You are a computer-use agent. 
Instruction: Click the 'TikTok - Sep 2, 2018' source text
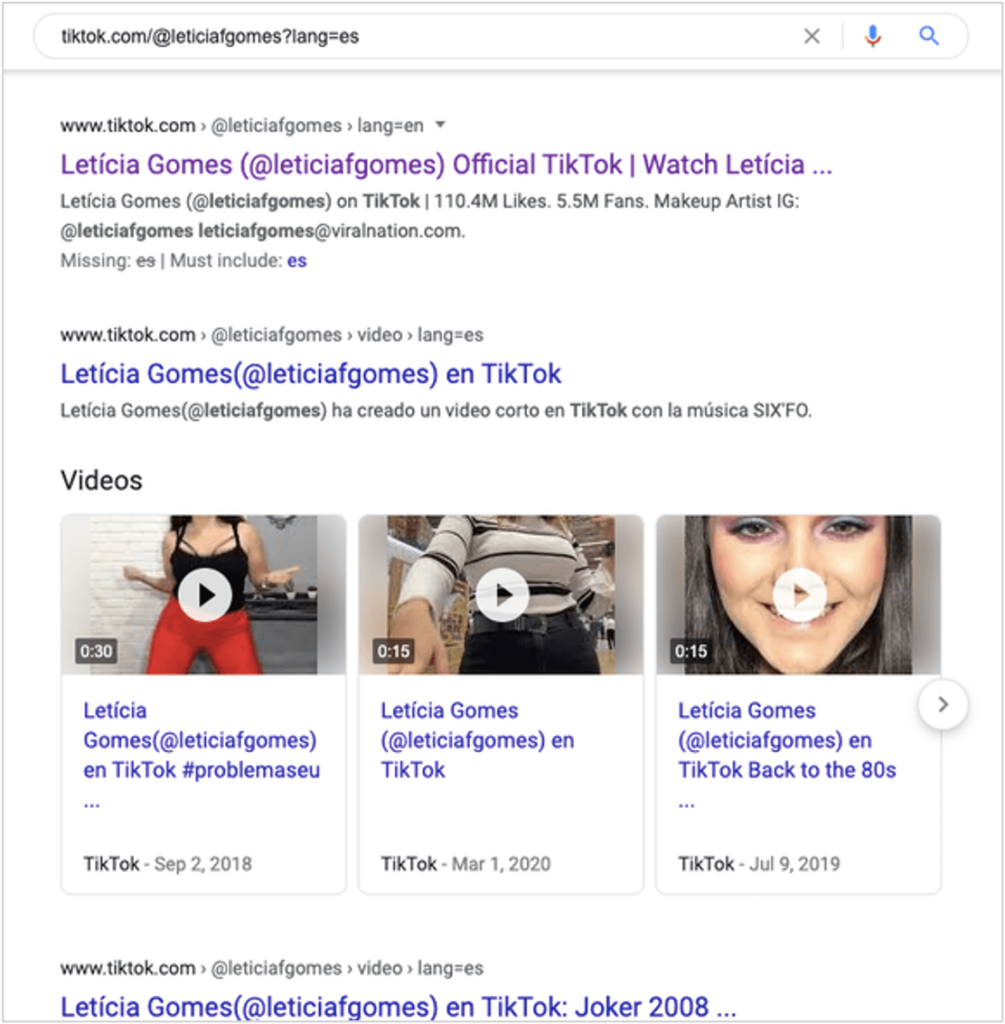click(x=167, y=864)
